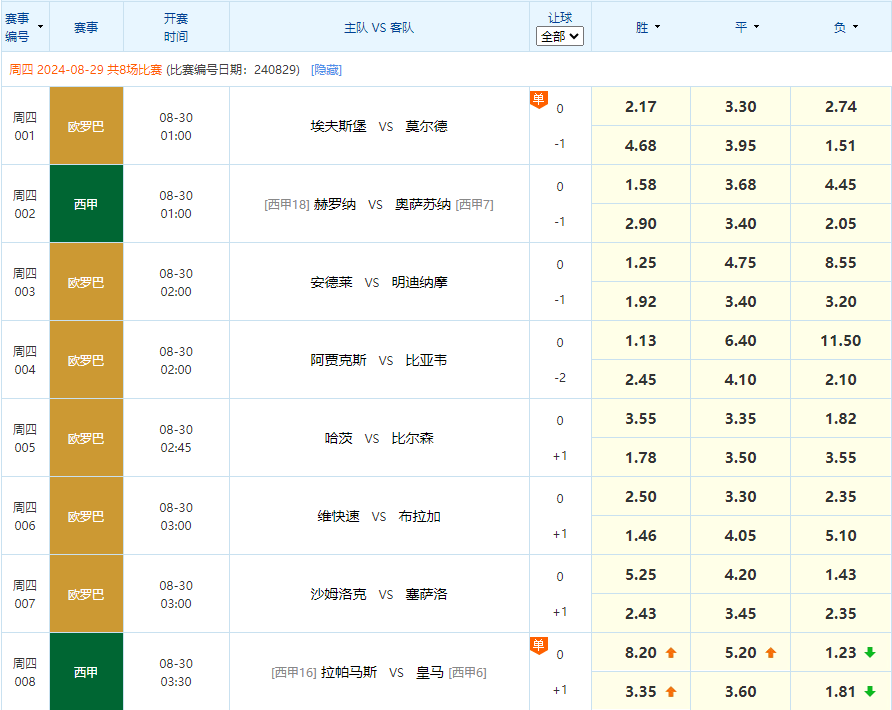Screen dimensions: 892x710
Task: Select win odds 2.17 for 埃夫斯堡 vs 莫尔德
Action: [x=641, y=106]
